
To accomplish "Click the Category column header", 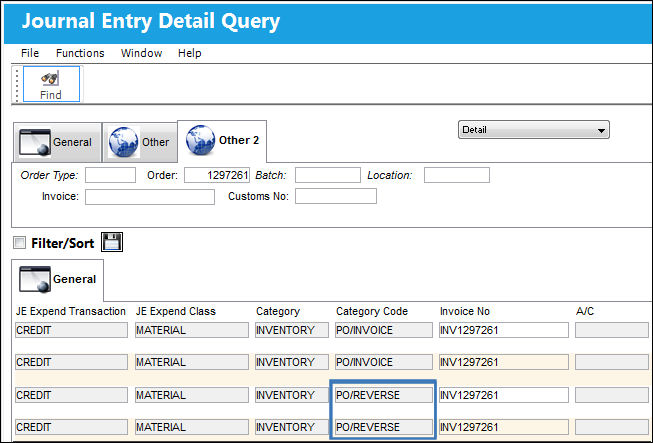I will [278, 311].
